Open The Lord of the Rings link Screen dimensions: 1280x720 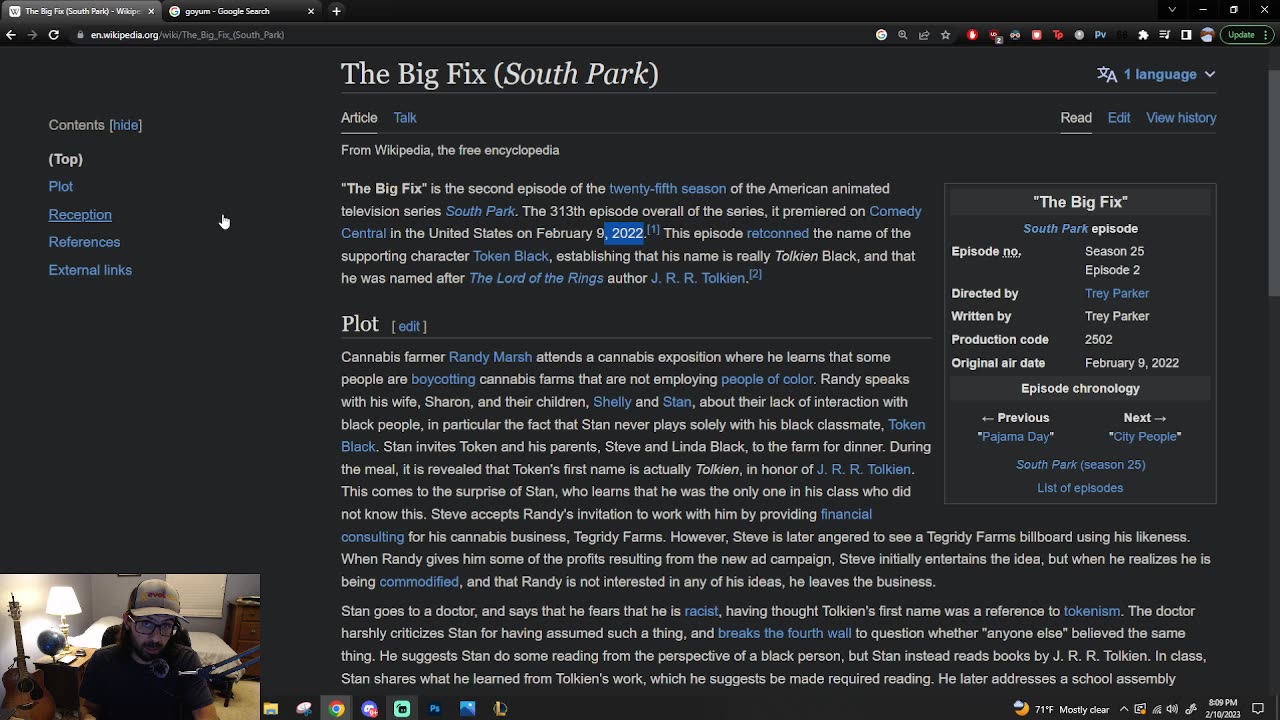536,278
